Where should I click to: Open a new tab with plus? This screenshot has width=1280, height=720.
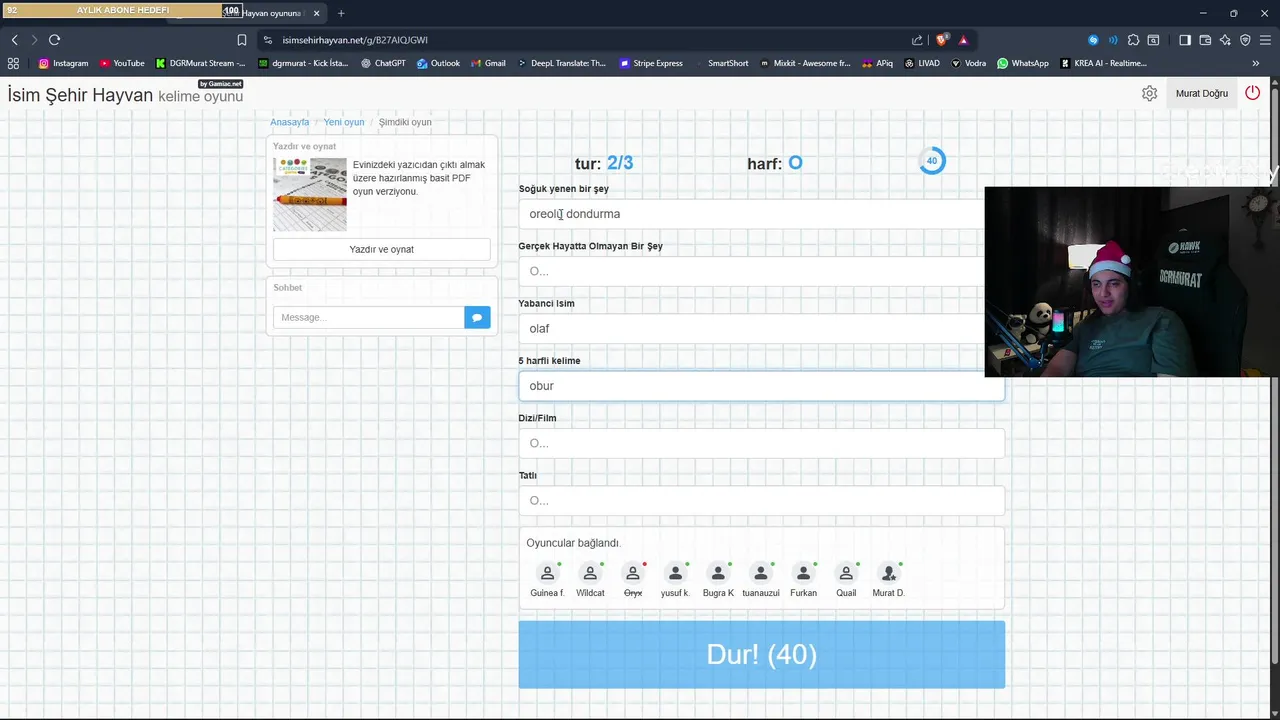click(341, 13)
